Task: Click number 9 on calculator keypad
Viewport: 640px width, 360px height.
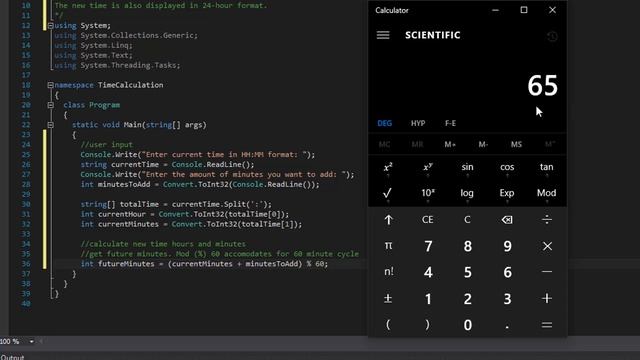Action: (507, 246)
